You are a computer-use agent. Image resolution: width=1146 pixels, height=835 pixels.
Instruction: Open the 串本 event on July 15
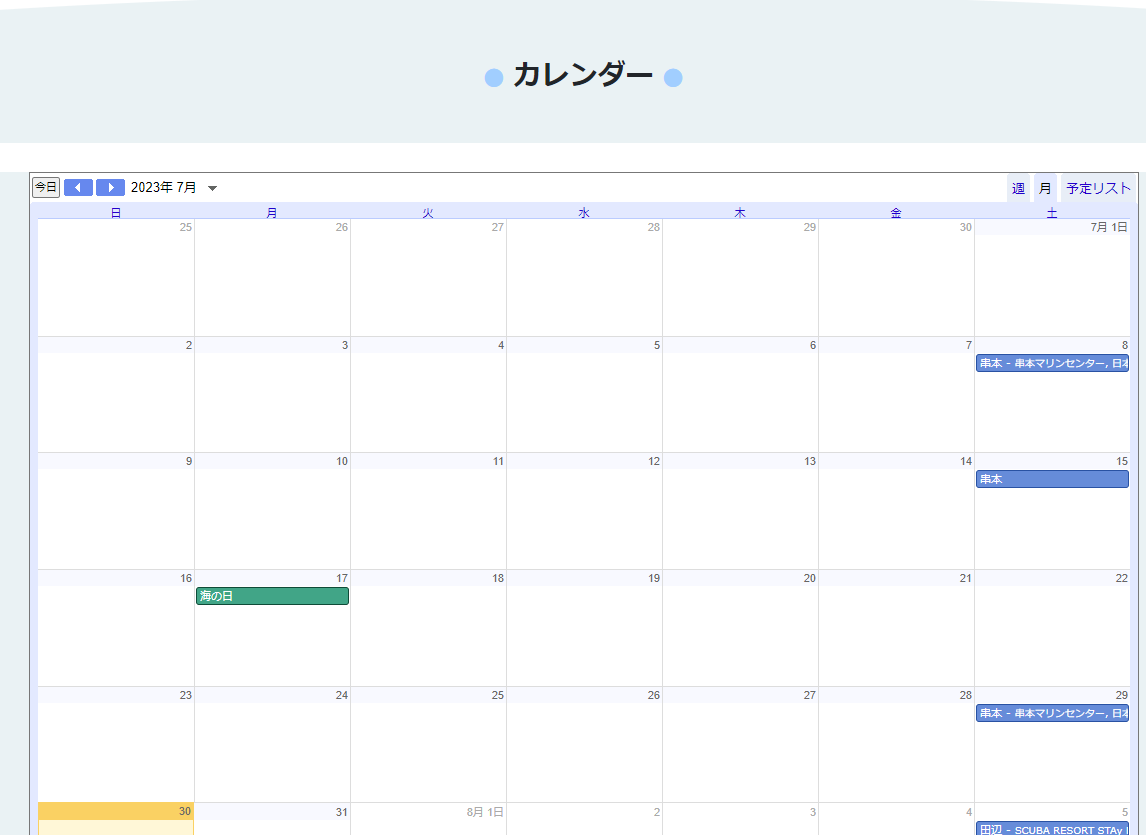(x=1050, y=479)
